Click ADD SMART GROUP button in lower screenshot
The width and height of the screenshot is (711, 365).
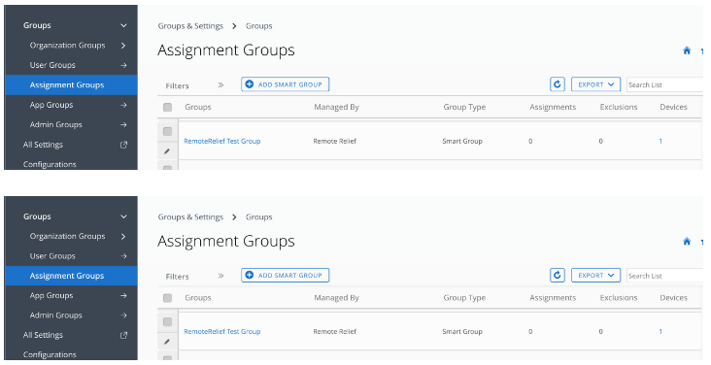pyautogui.click(x=285, y=275)
